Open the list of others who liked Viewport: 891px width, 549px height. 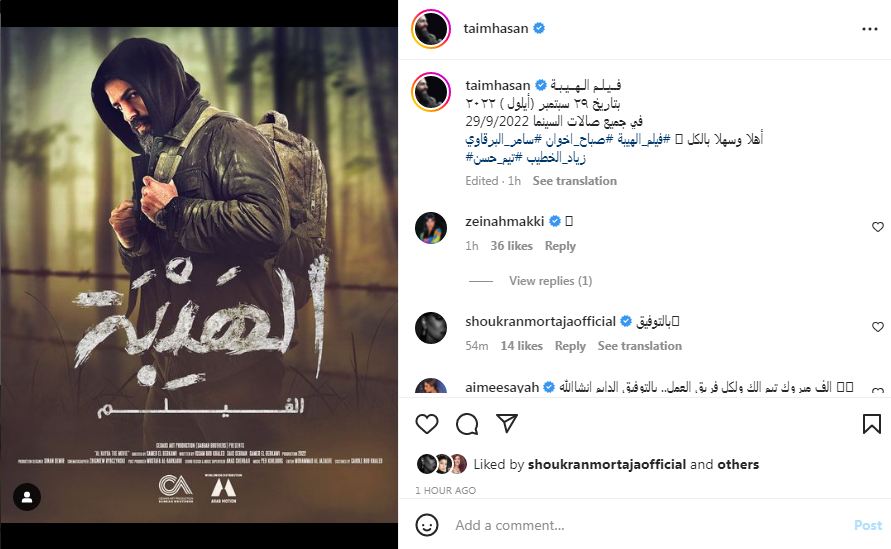pyautogui.click(x=738, y=464)
